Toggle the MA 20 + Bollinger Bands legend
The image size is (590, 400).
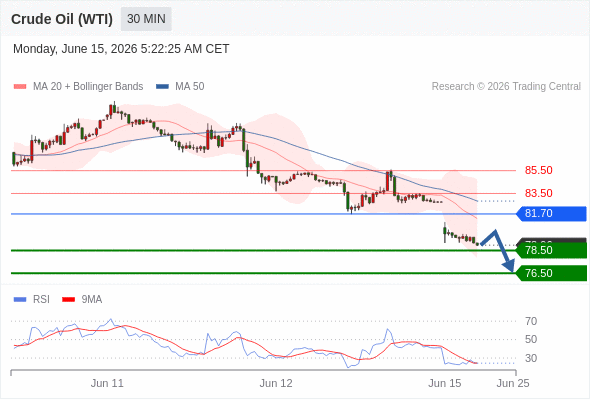pyautogui.click(x=78, y=87)
